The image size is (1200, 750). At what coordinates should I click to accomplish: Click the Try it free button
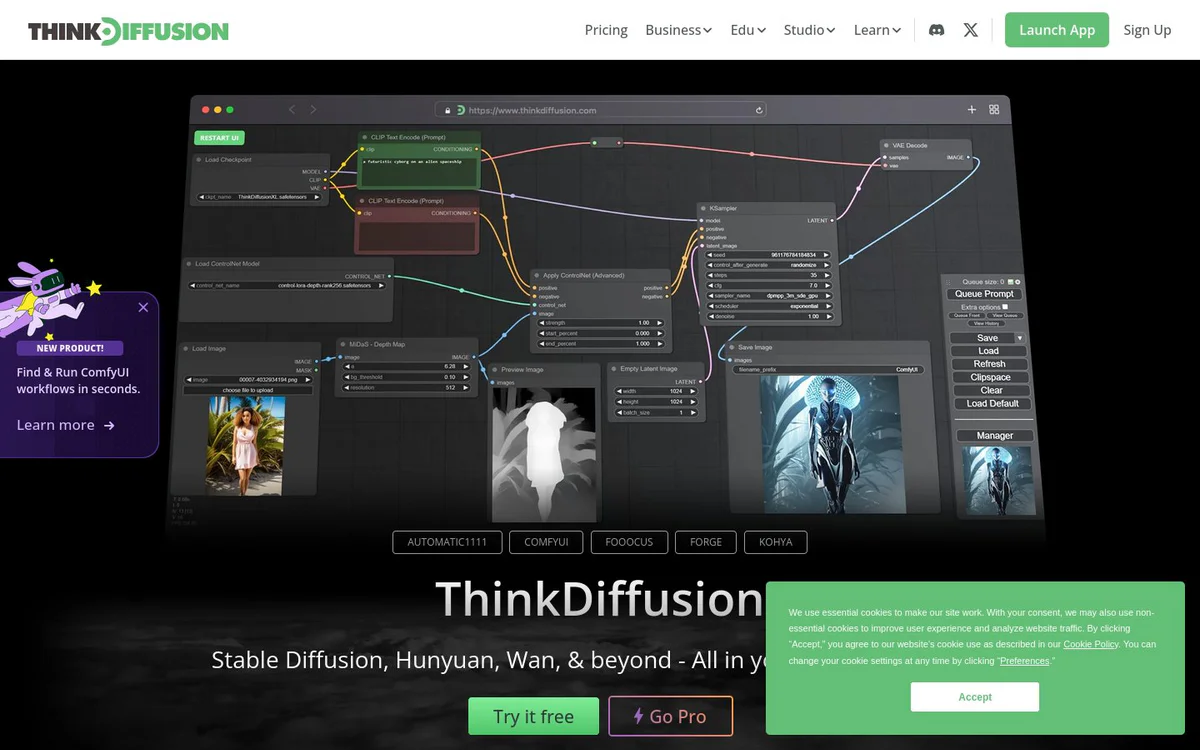(x=534, y=716)
